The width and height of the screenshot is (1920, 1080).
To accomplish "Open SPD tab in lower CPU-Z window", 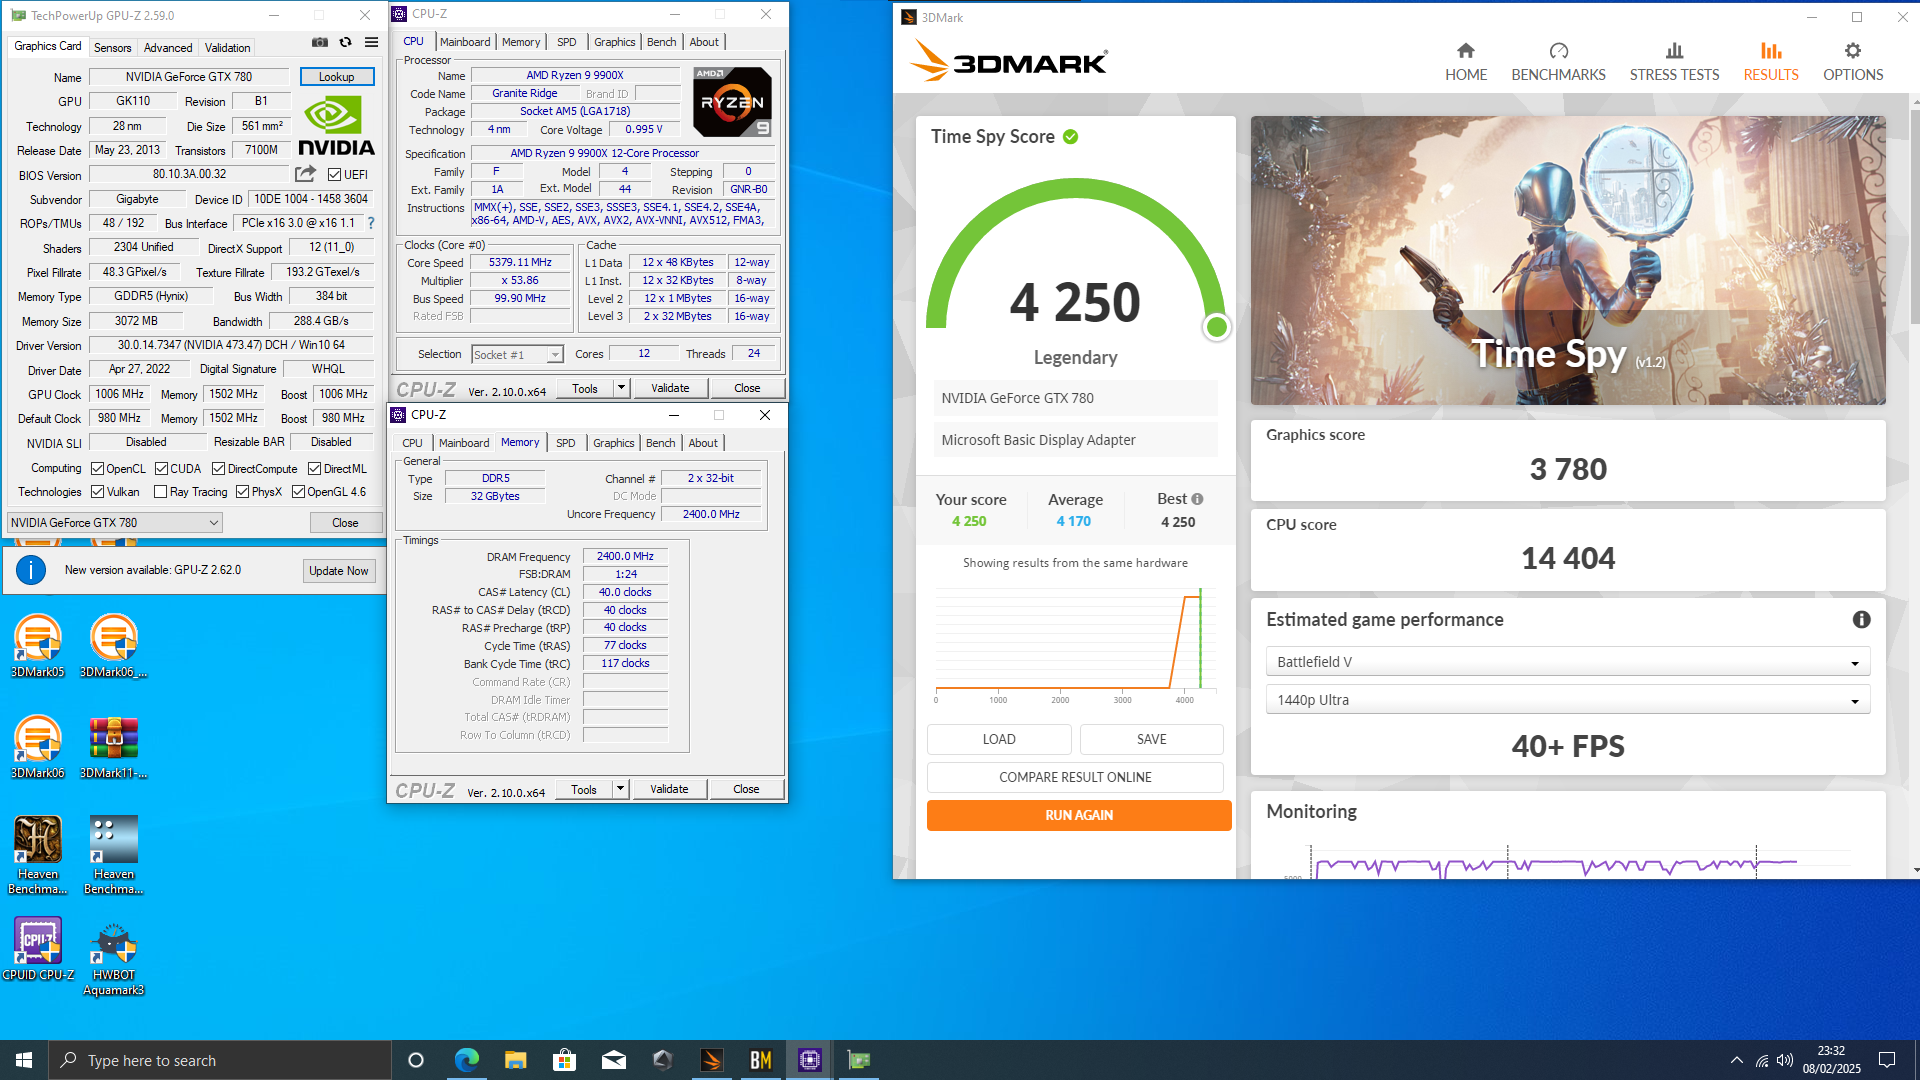I will [565, 443].
